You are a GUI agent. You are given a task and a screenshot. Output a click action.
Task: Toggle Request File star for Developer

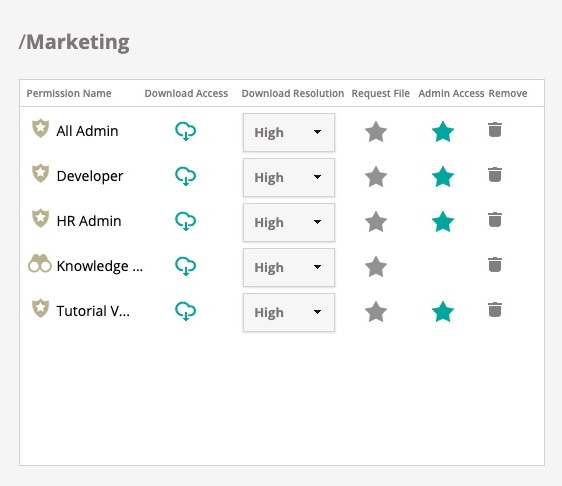[x=376, y=177]
